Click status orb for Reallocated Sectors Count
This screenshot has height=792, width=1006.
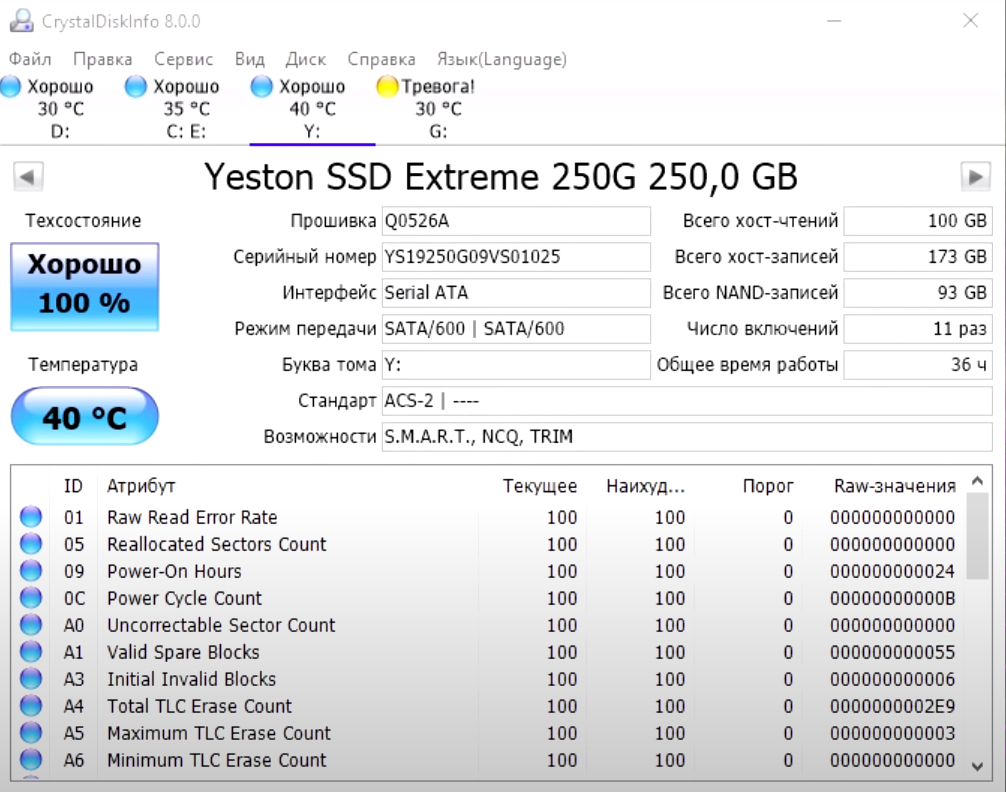[x=31, y=544]
